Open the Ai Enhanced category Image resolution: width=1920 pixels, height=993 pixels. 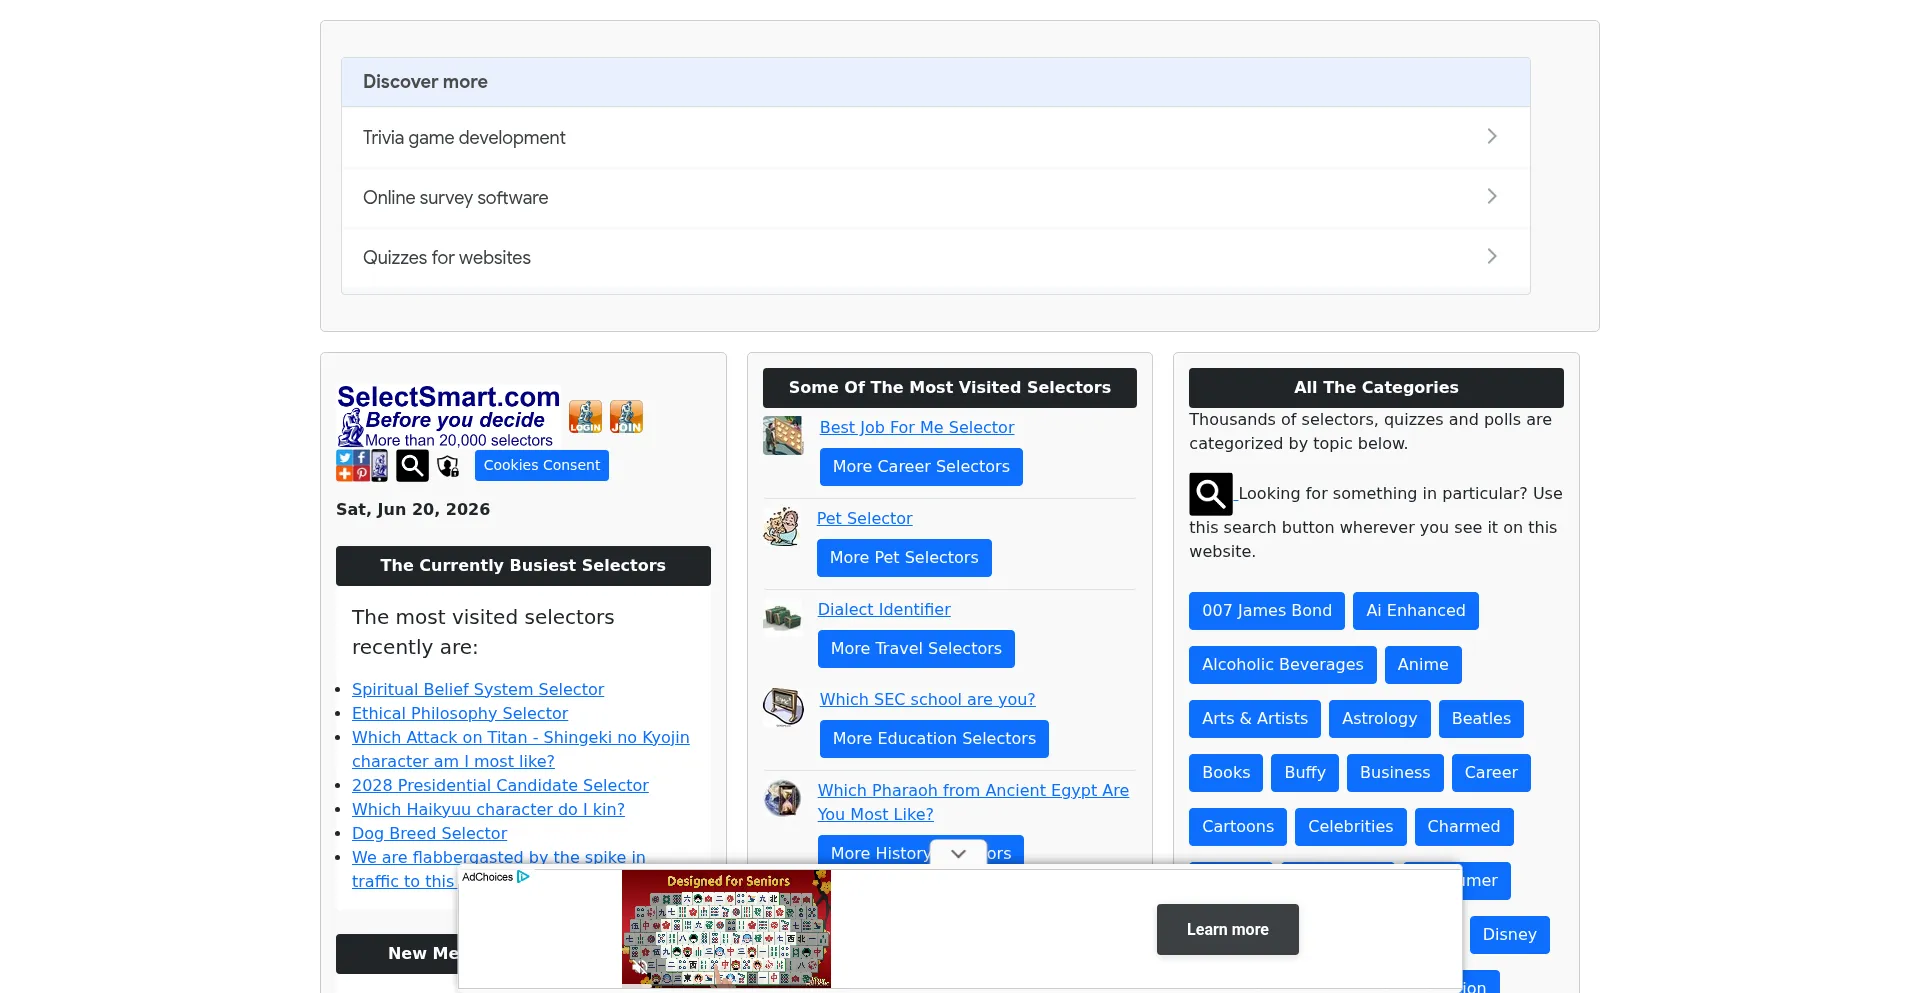coord(1416,611)
